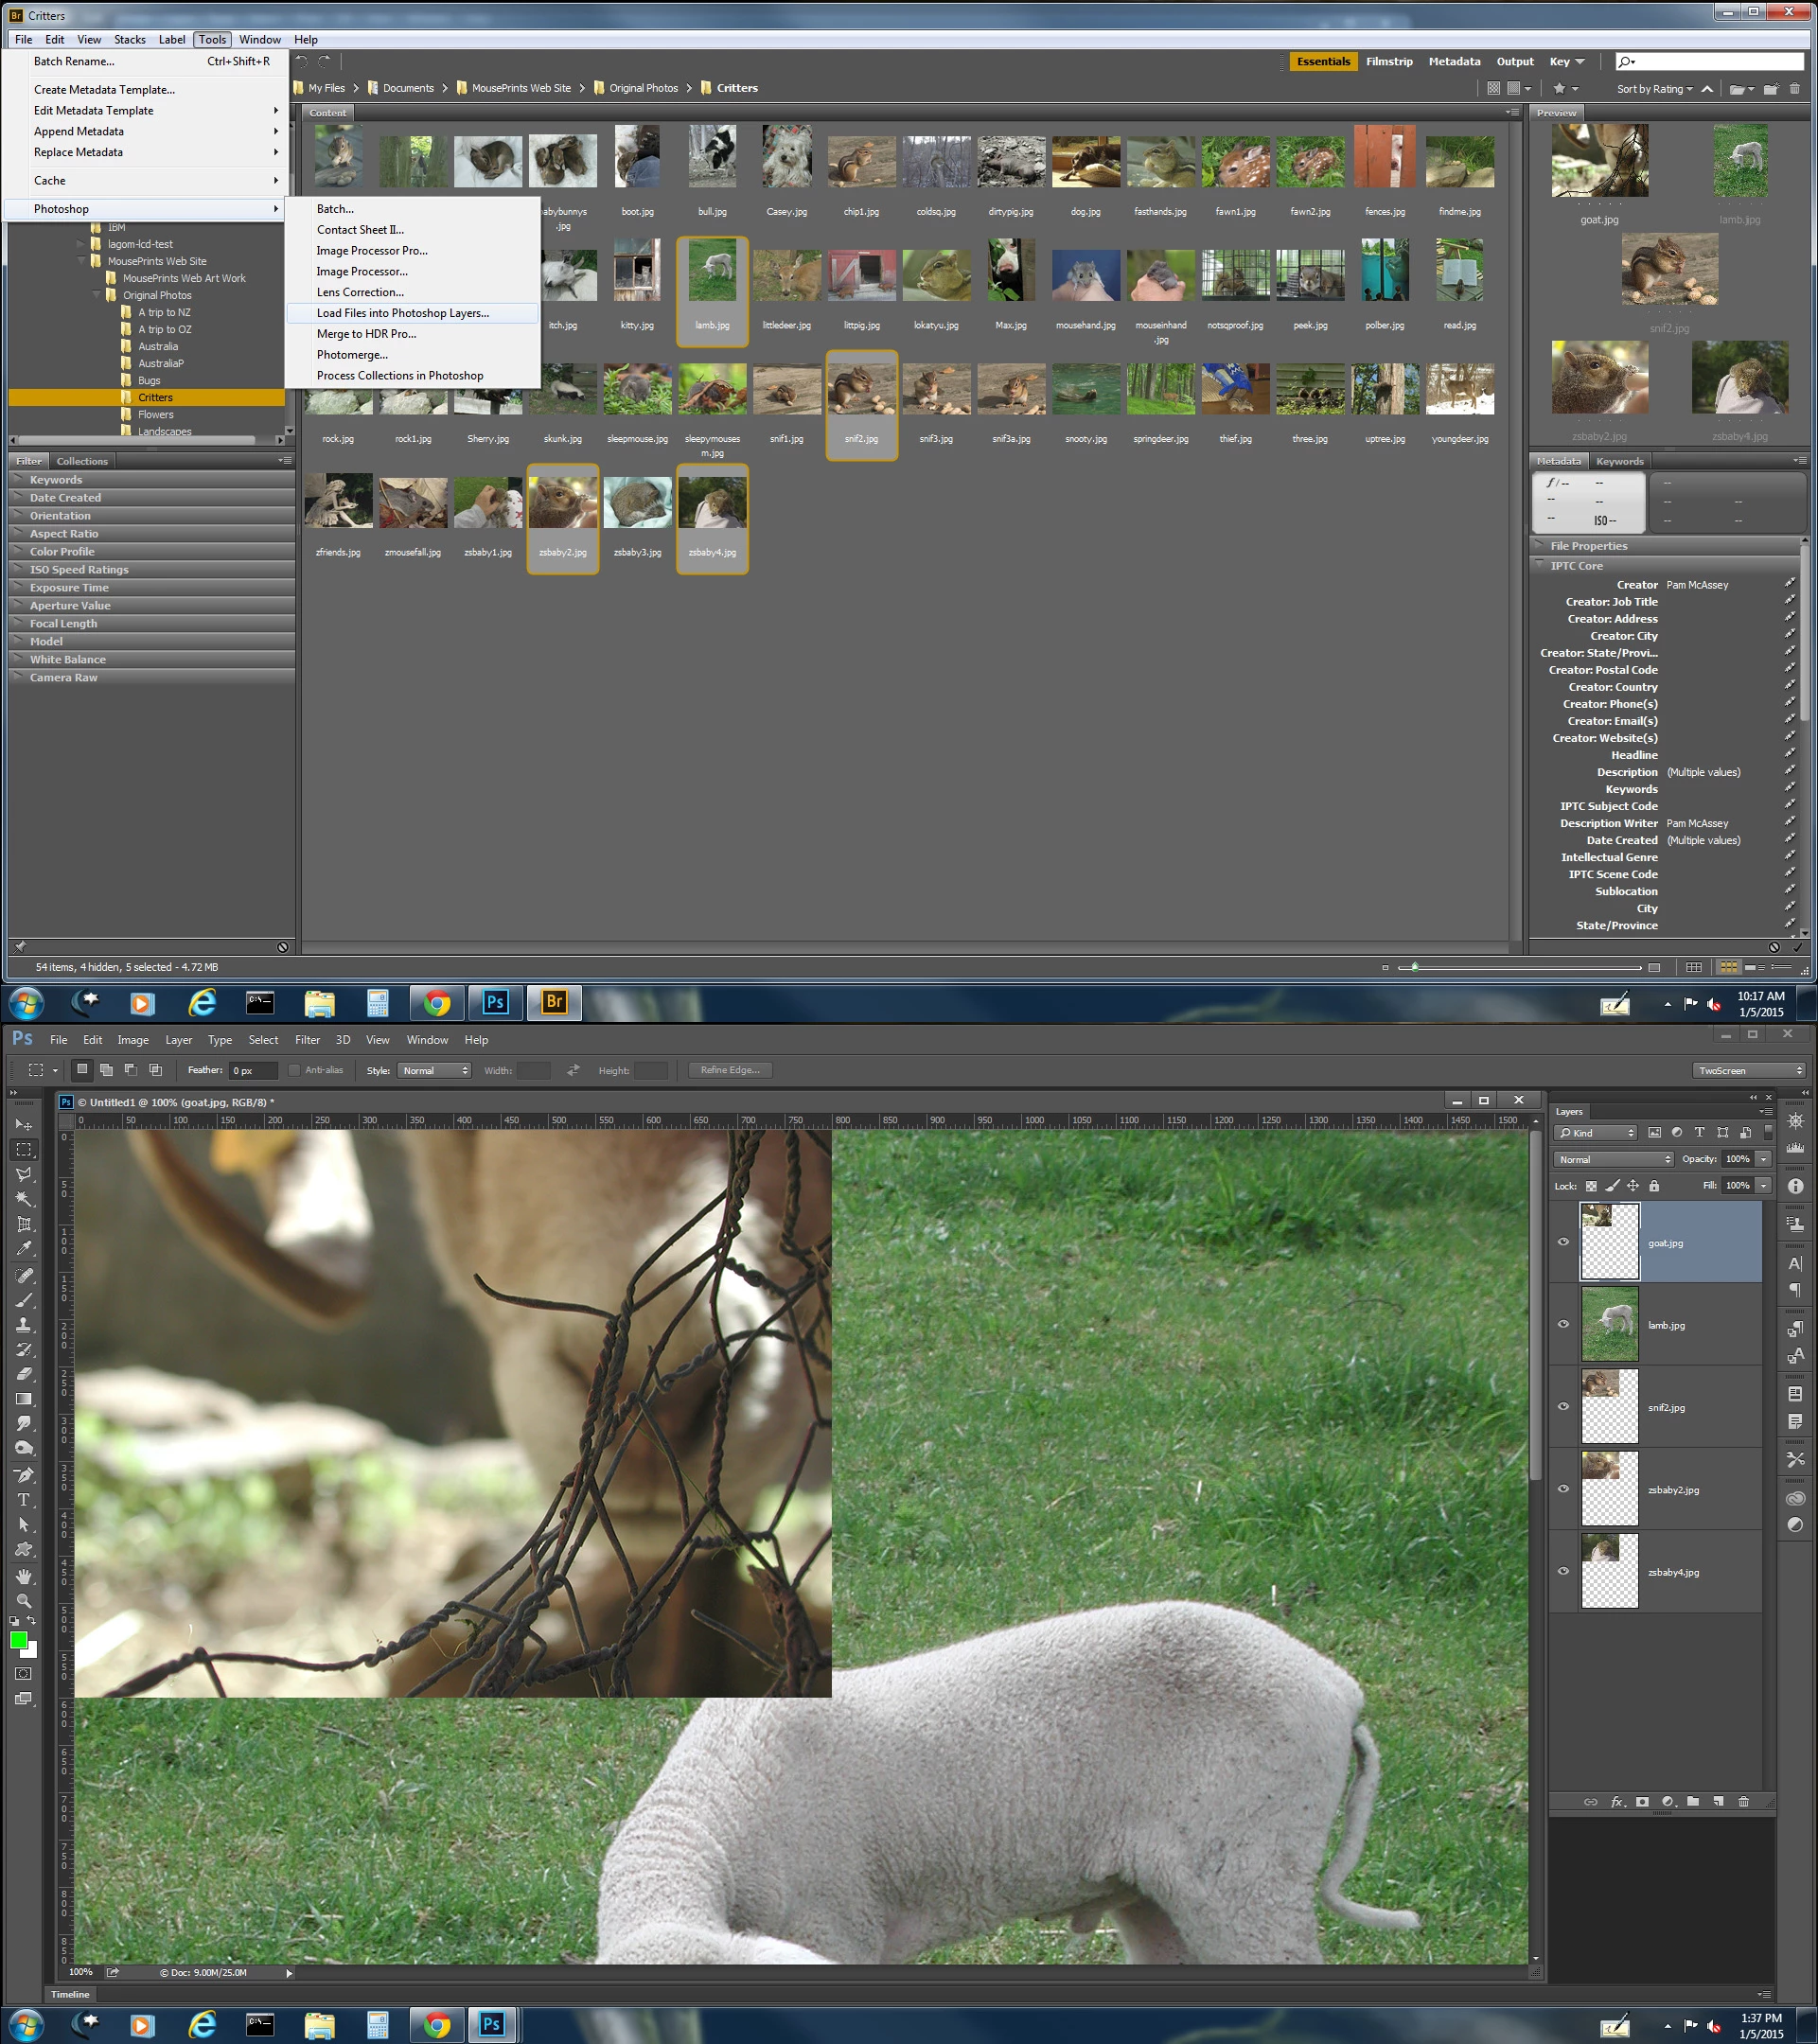This screenshot has width=1818, height=2044.
Task: Toggle visibility of lamb.jpg layer
Action: (x=1563, y=1324)
